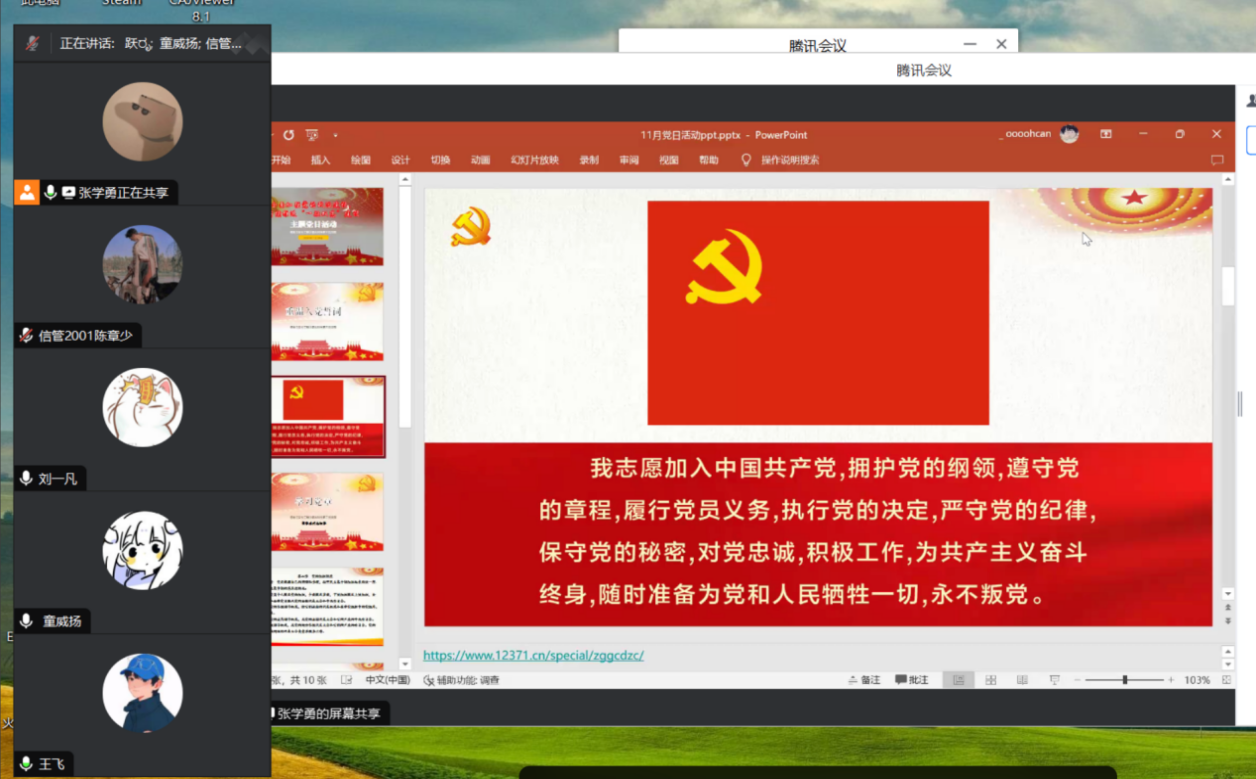The height and width of the screenshot is (779, 1256).
Task: Switch to Slide Sorter view icon
Action: [x=990, y=680]
